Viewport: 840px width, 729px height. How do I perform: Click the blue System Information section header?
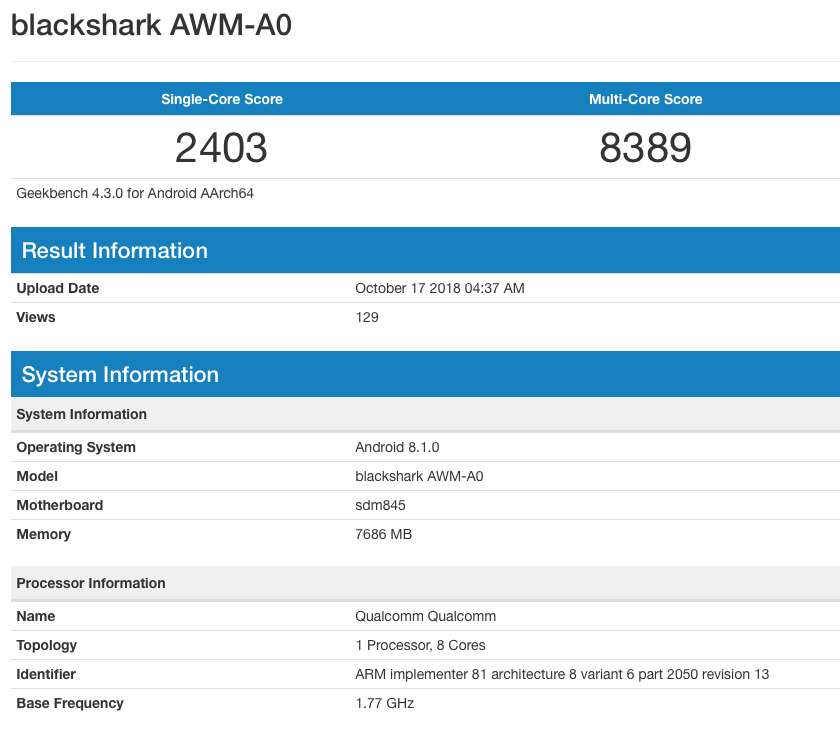pos(120,374)
